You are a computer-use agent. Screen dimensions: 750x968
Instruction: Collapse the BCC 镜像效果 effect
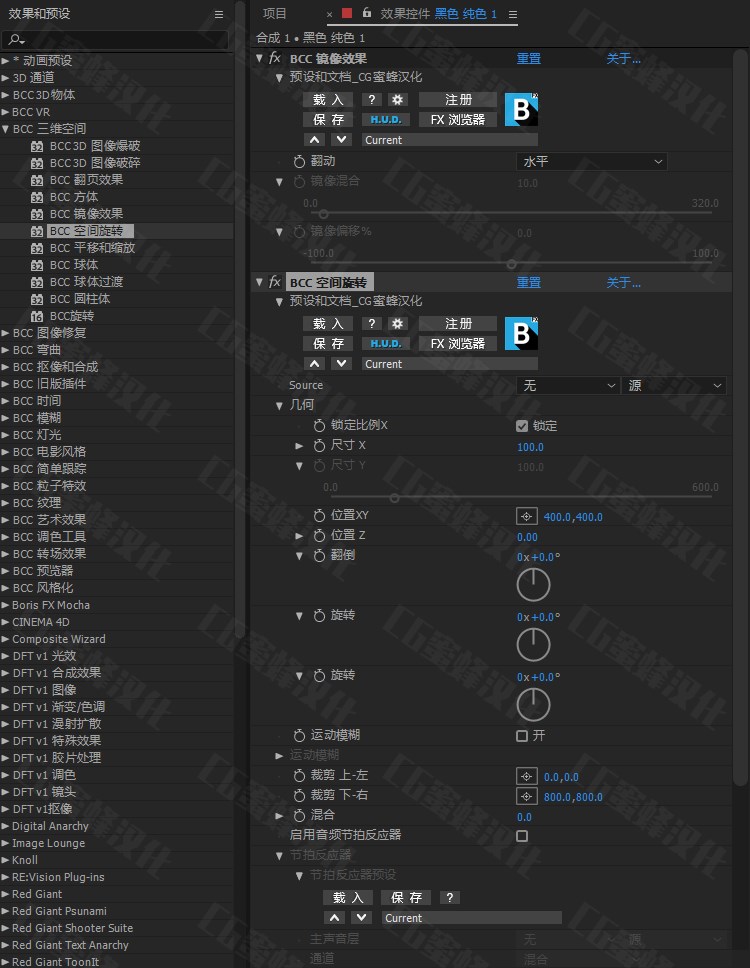(259, 58)
